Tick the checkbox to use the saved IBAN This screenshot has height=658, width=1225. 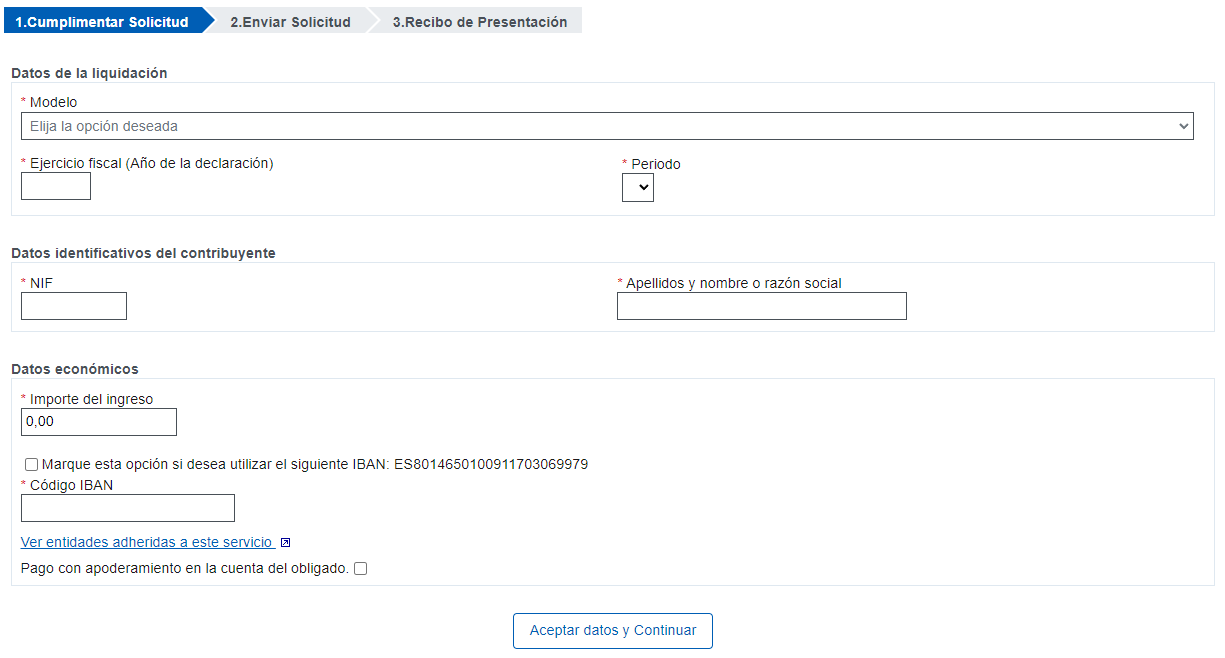pyautogui.click(x=32, y=465)
